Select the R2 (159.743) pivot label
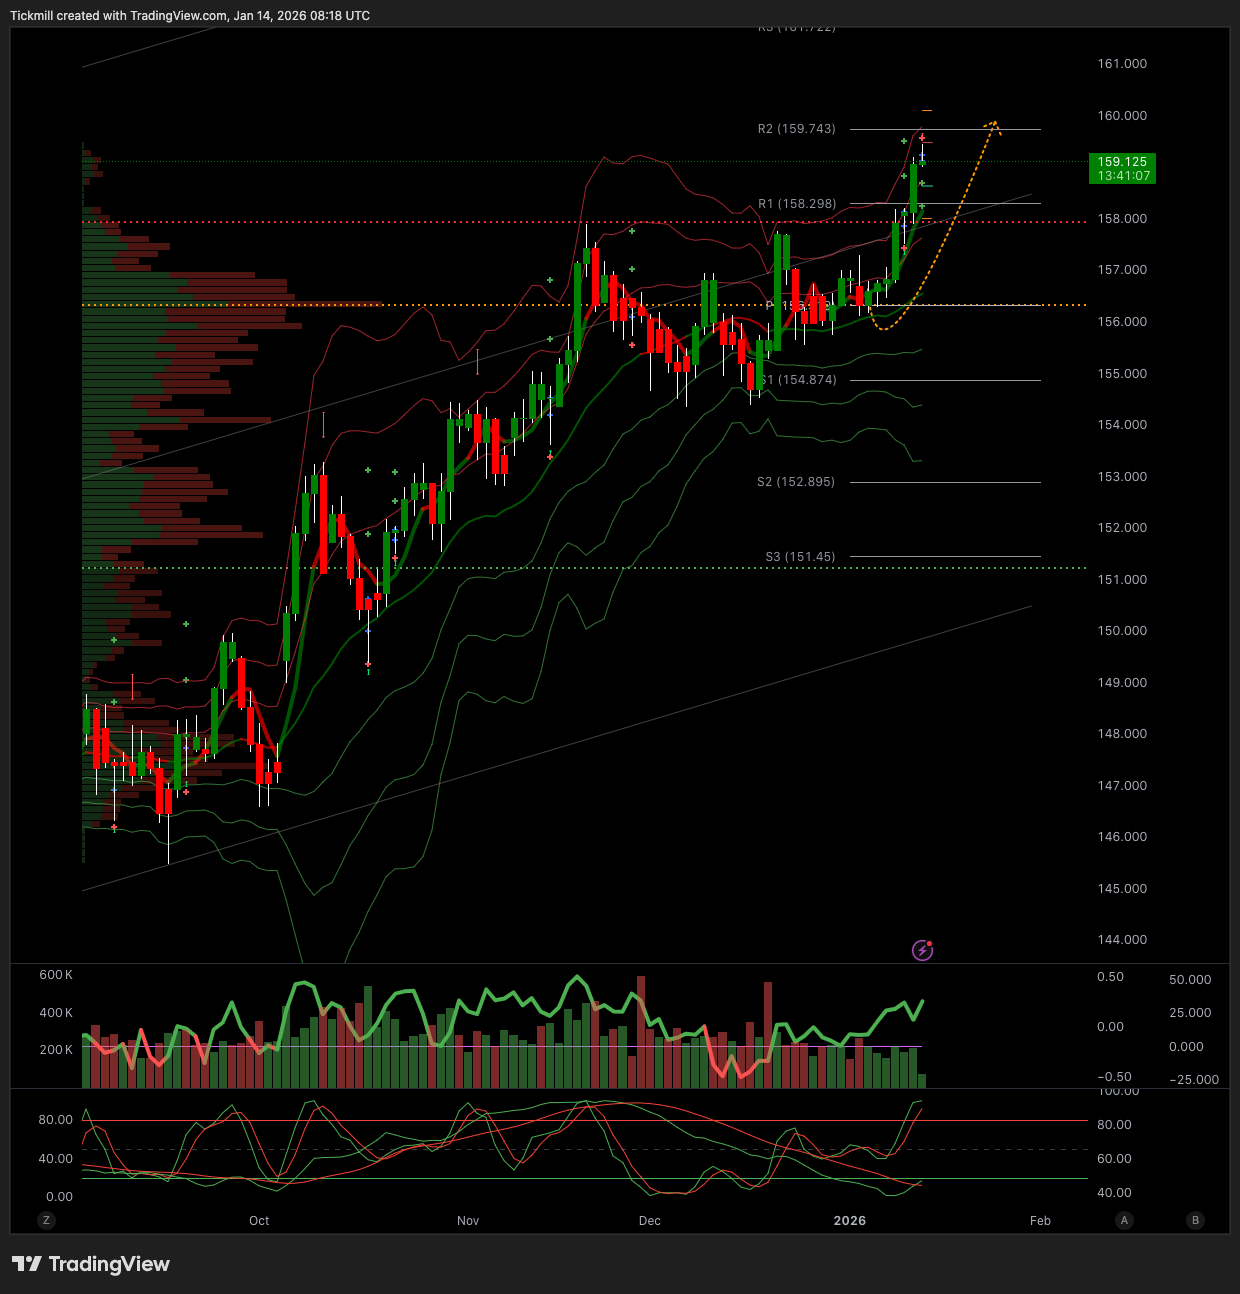The width and height of the screenshot is (1240, 1294). (796, 129)
